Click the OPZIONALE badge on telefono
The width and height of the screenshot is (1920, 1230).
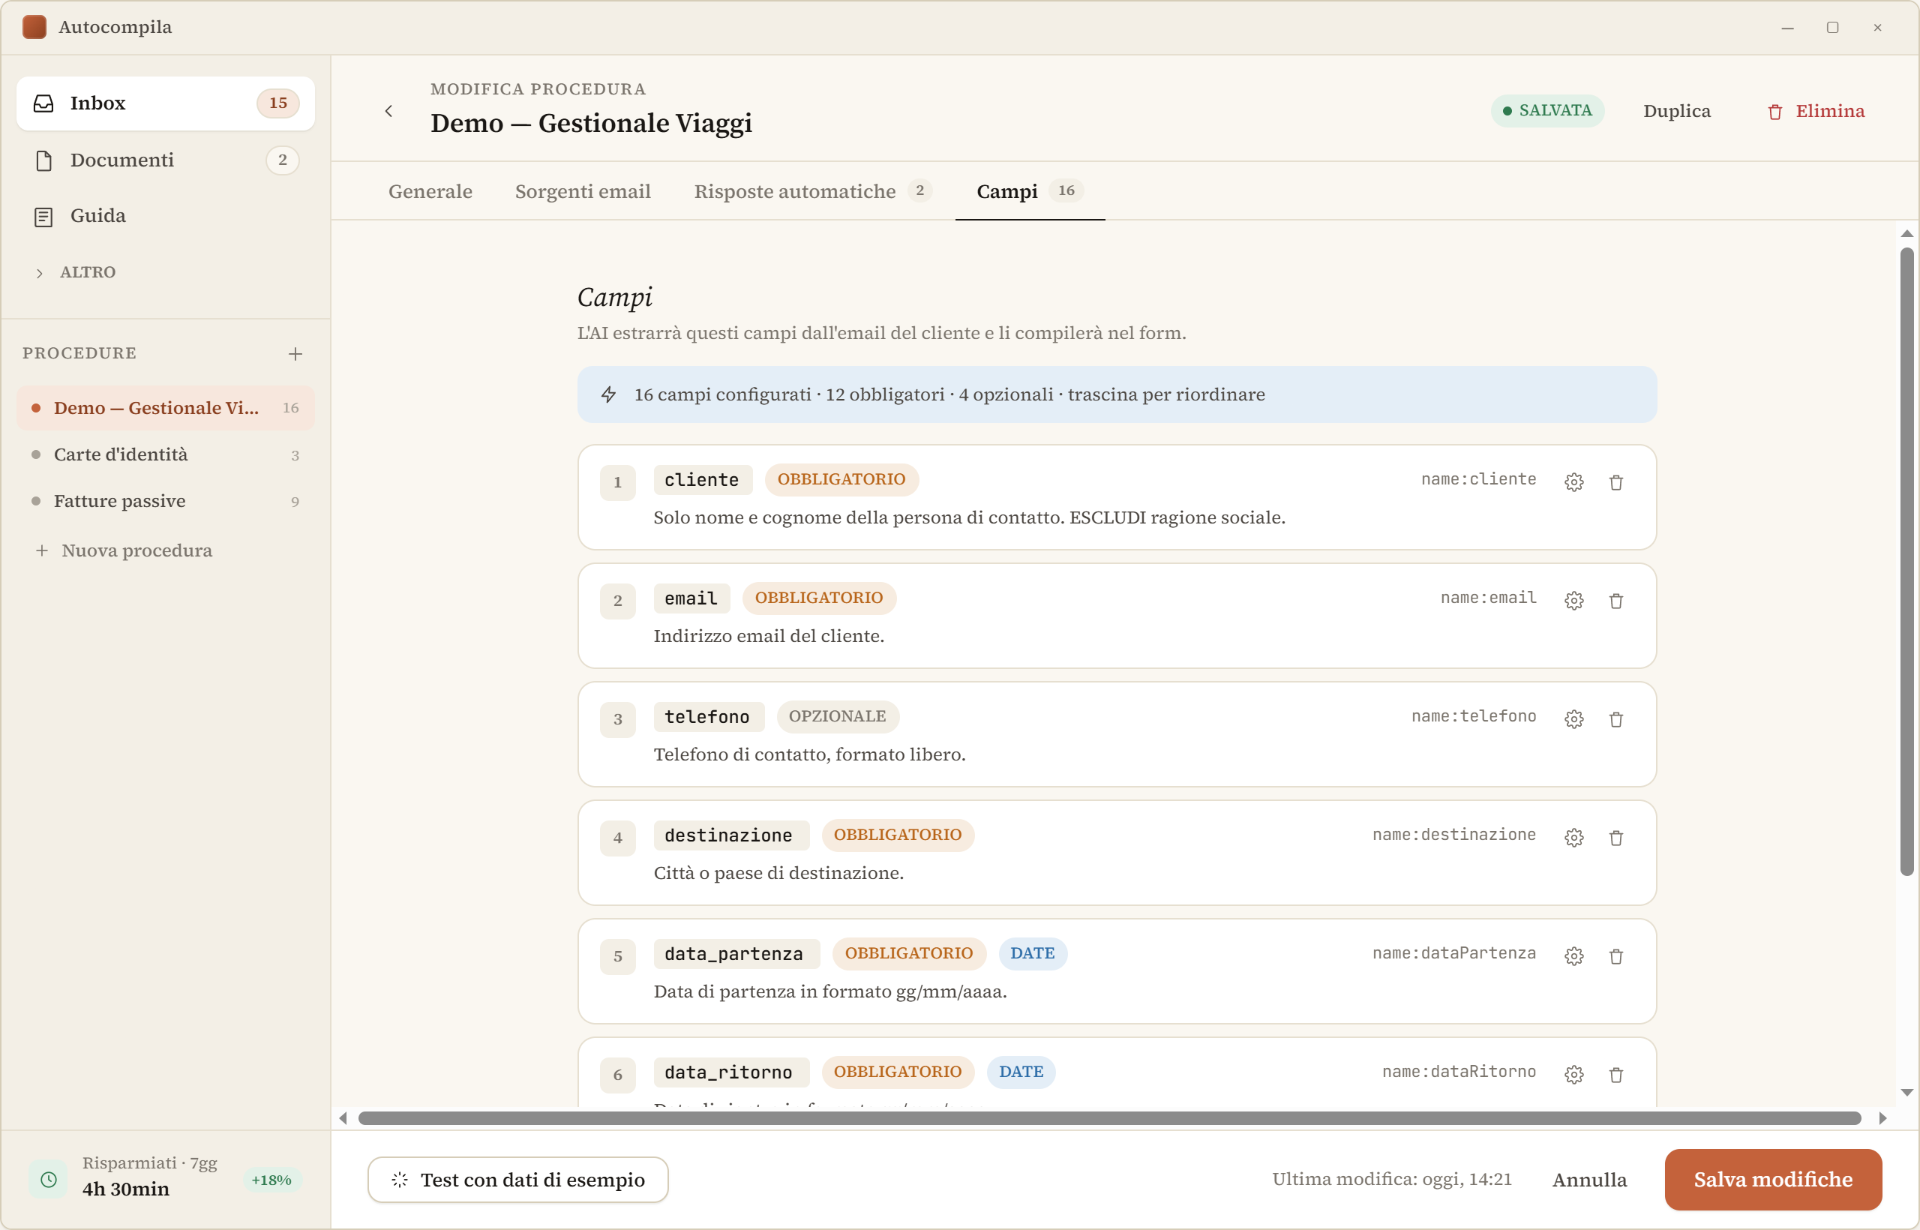(x=838, y=716)
